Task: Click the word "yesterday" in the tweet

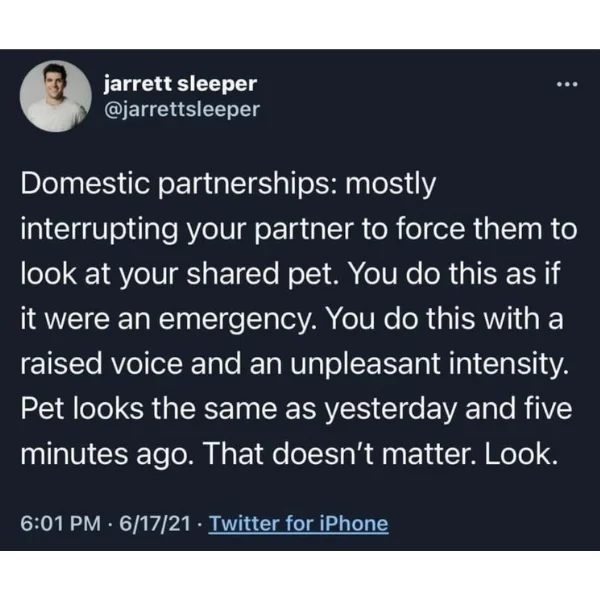Action: click(x=391, y=409)
